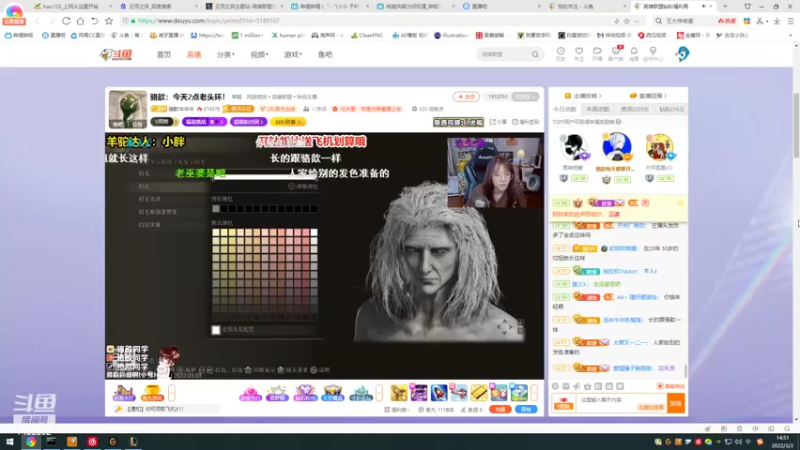
Task: Send the purple diamond gift
Action: (305, 393)
